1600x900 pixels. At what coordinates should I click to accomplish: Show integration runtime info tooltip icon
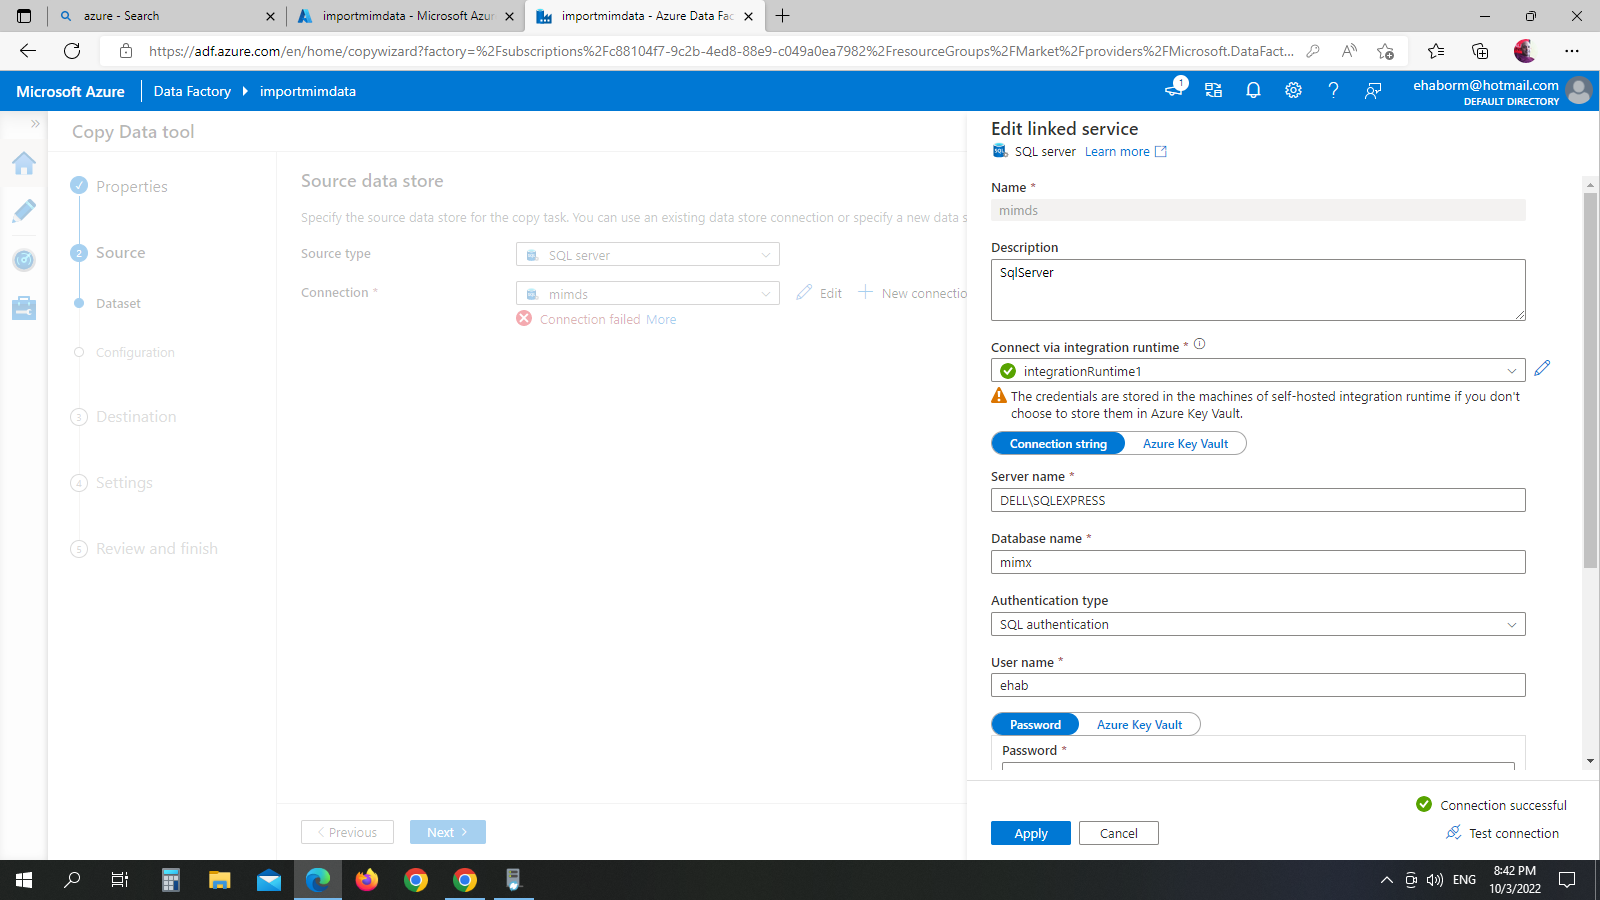(1200, 344)
